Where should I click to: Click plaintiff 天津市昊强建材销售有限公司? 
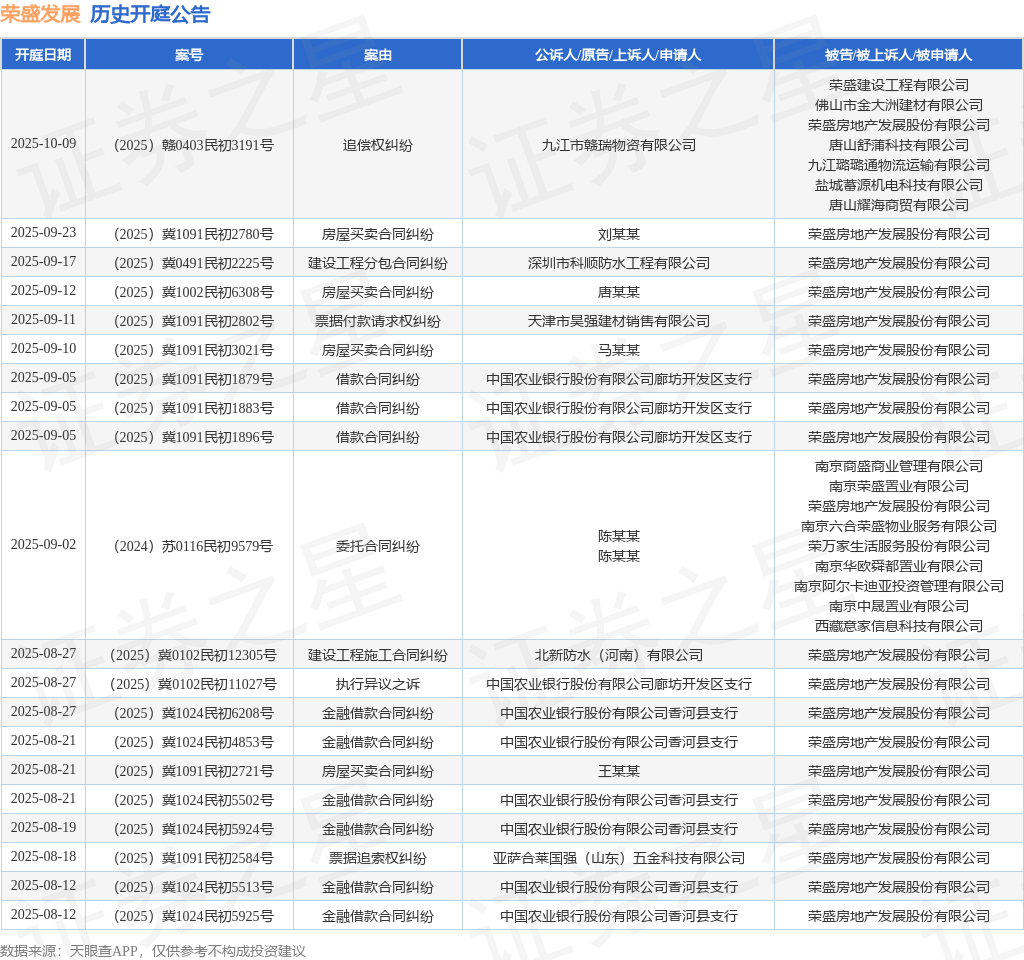coord(618,321)
